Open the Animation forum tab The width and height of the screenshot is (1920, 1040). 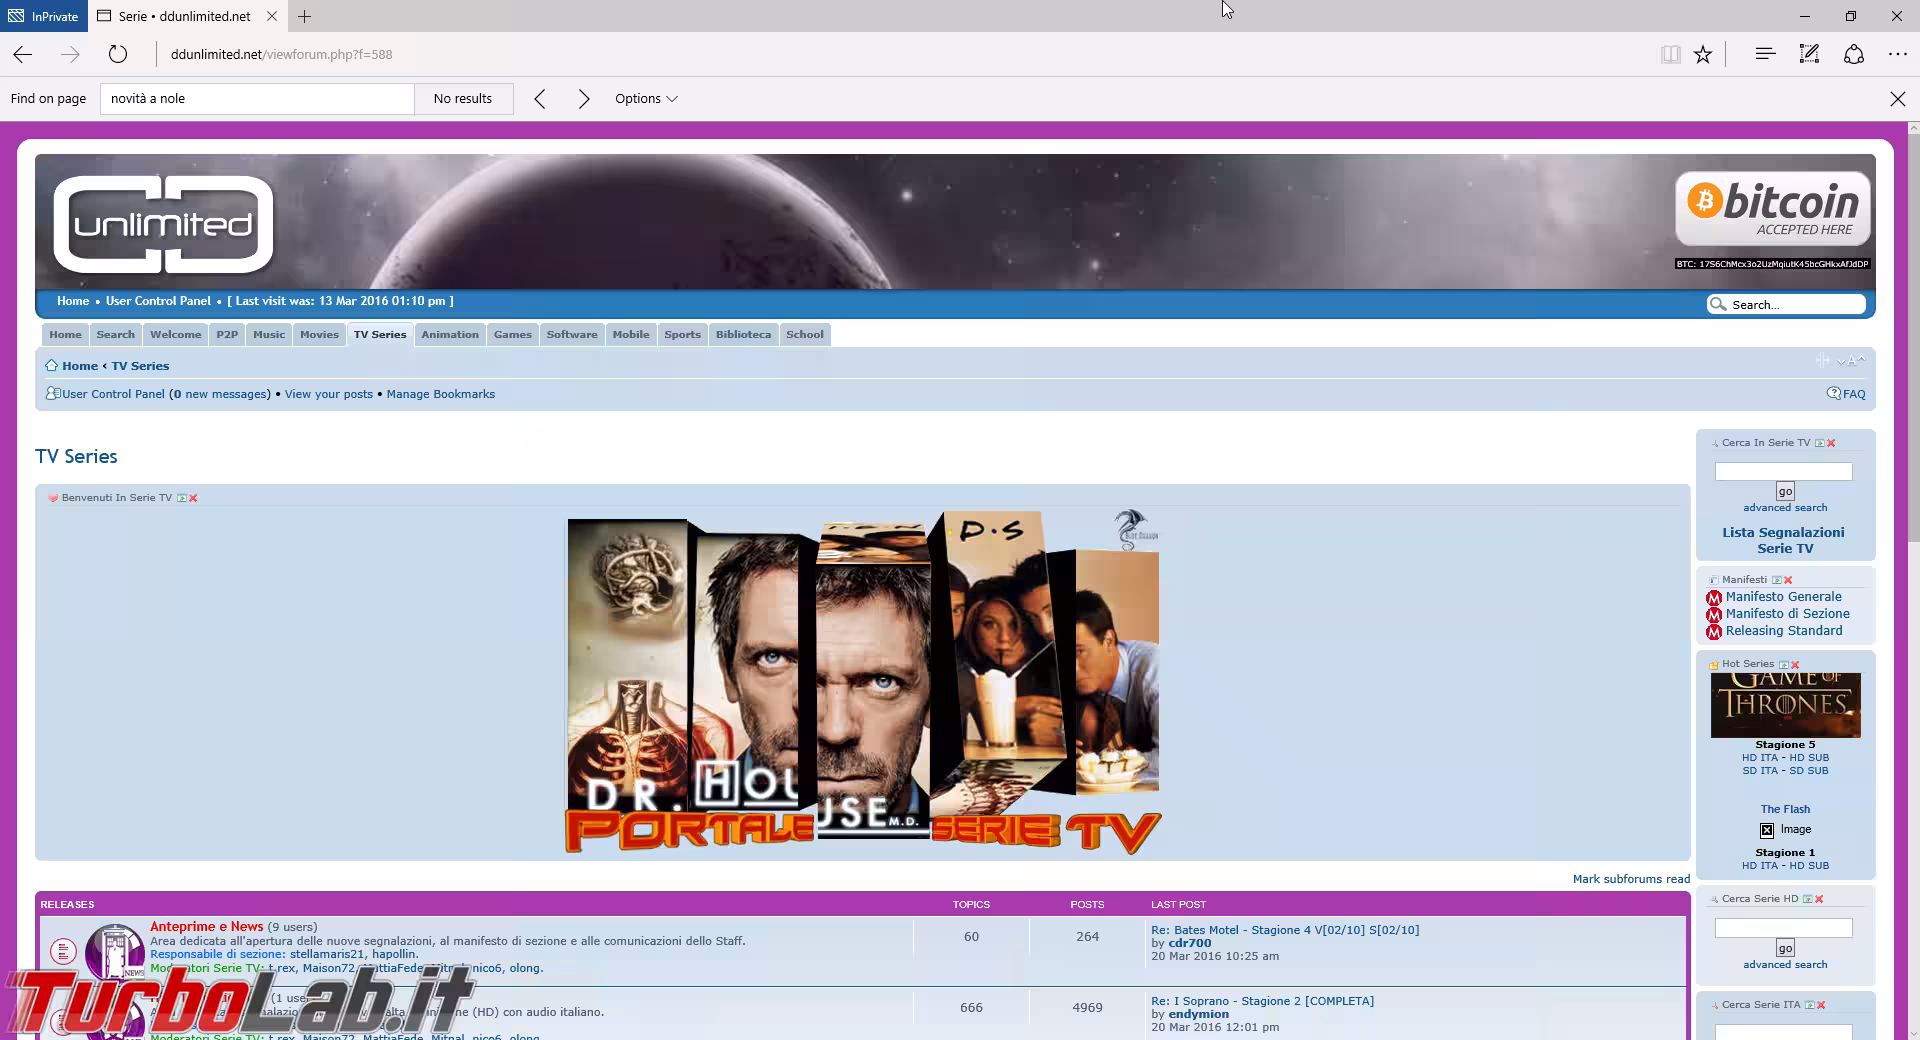pos(450,335)
